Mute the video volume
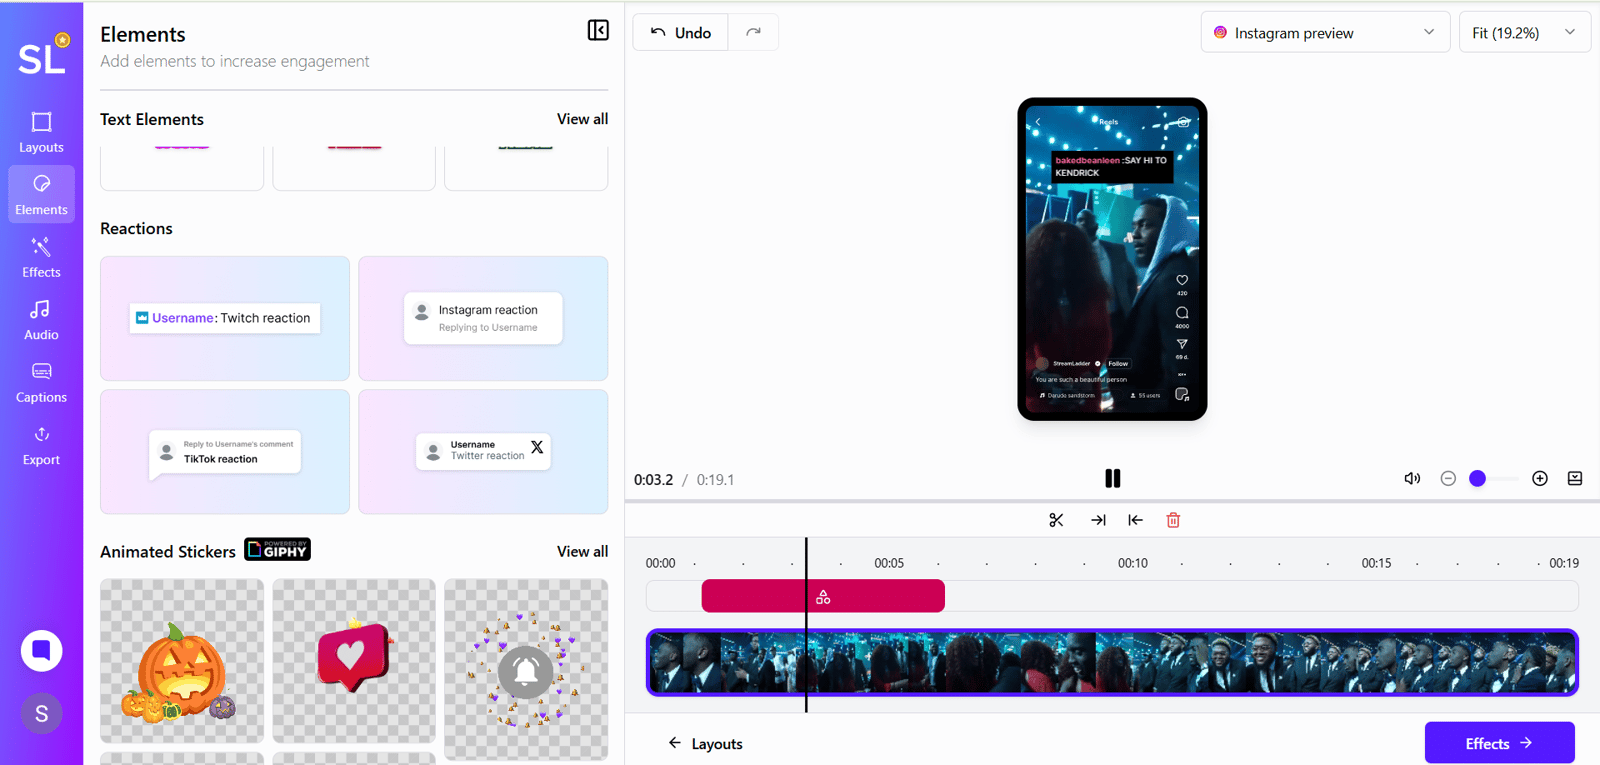This screenshot has height=765, width=1600. 1412,479
